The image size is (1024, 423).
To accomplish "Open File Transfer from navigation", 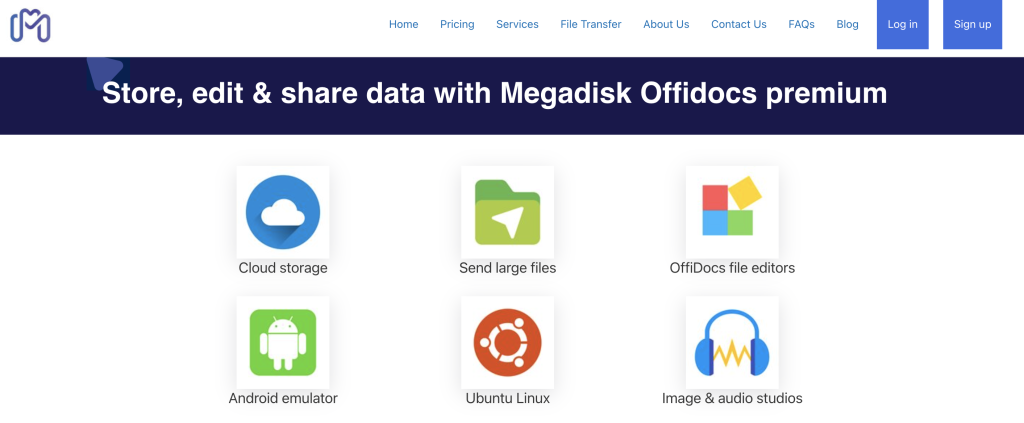I will click(591, 25).
